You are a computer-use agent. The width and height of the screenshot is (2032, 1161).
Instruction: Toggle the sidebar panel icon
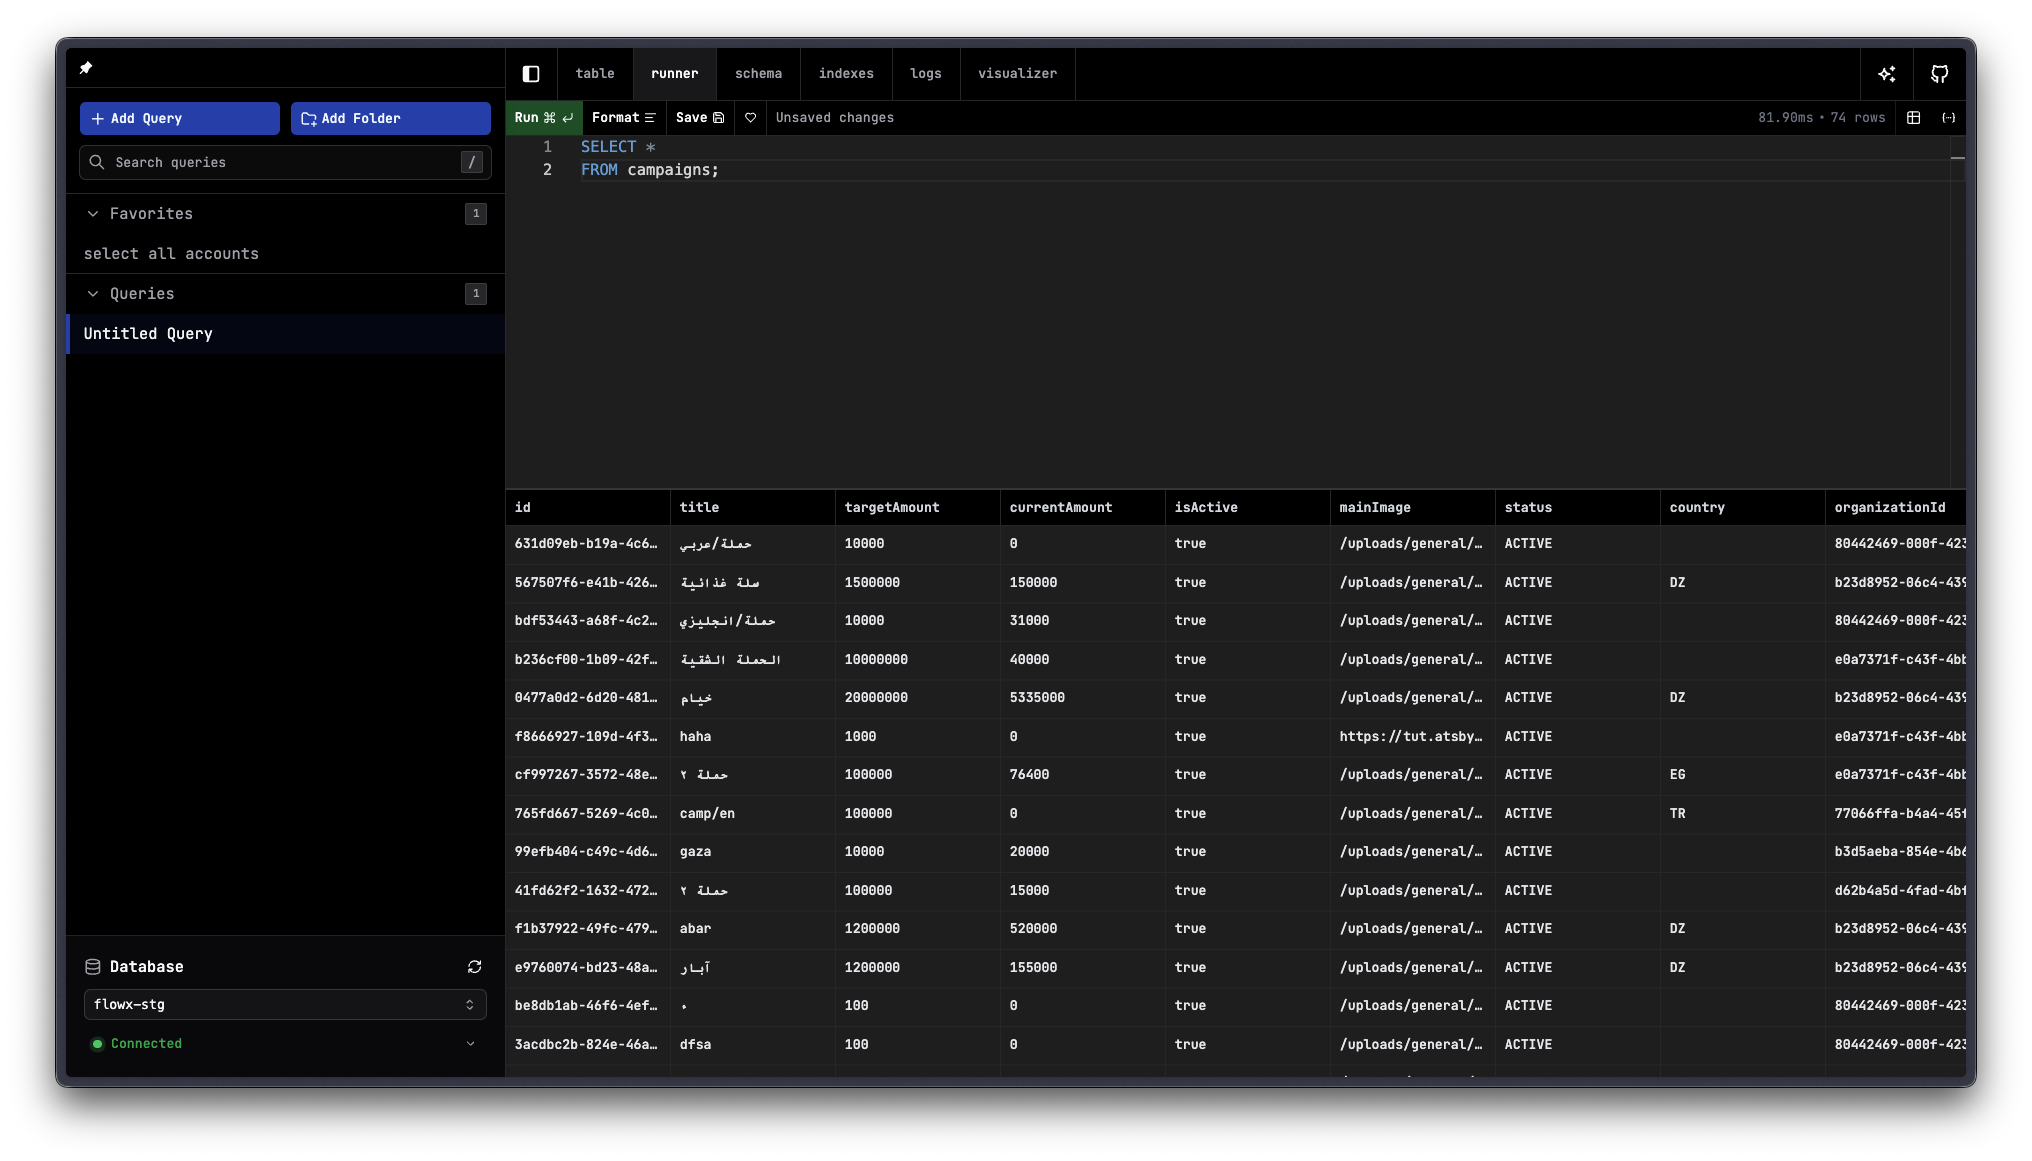pos(531,74)
